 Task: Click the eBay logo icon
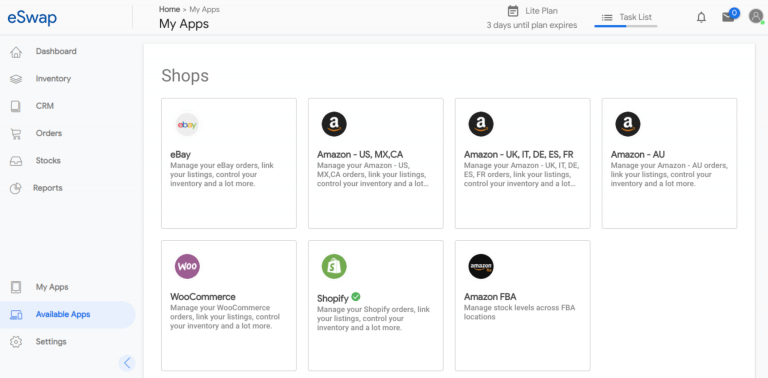pos(187,124)
